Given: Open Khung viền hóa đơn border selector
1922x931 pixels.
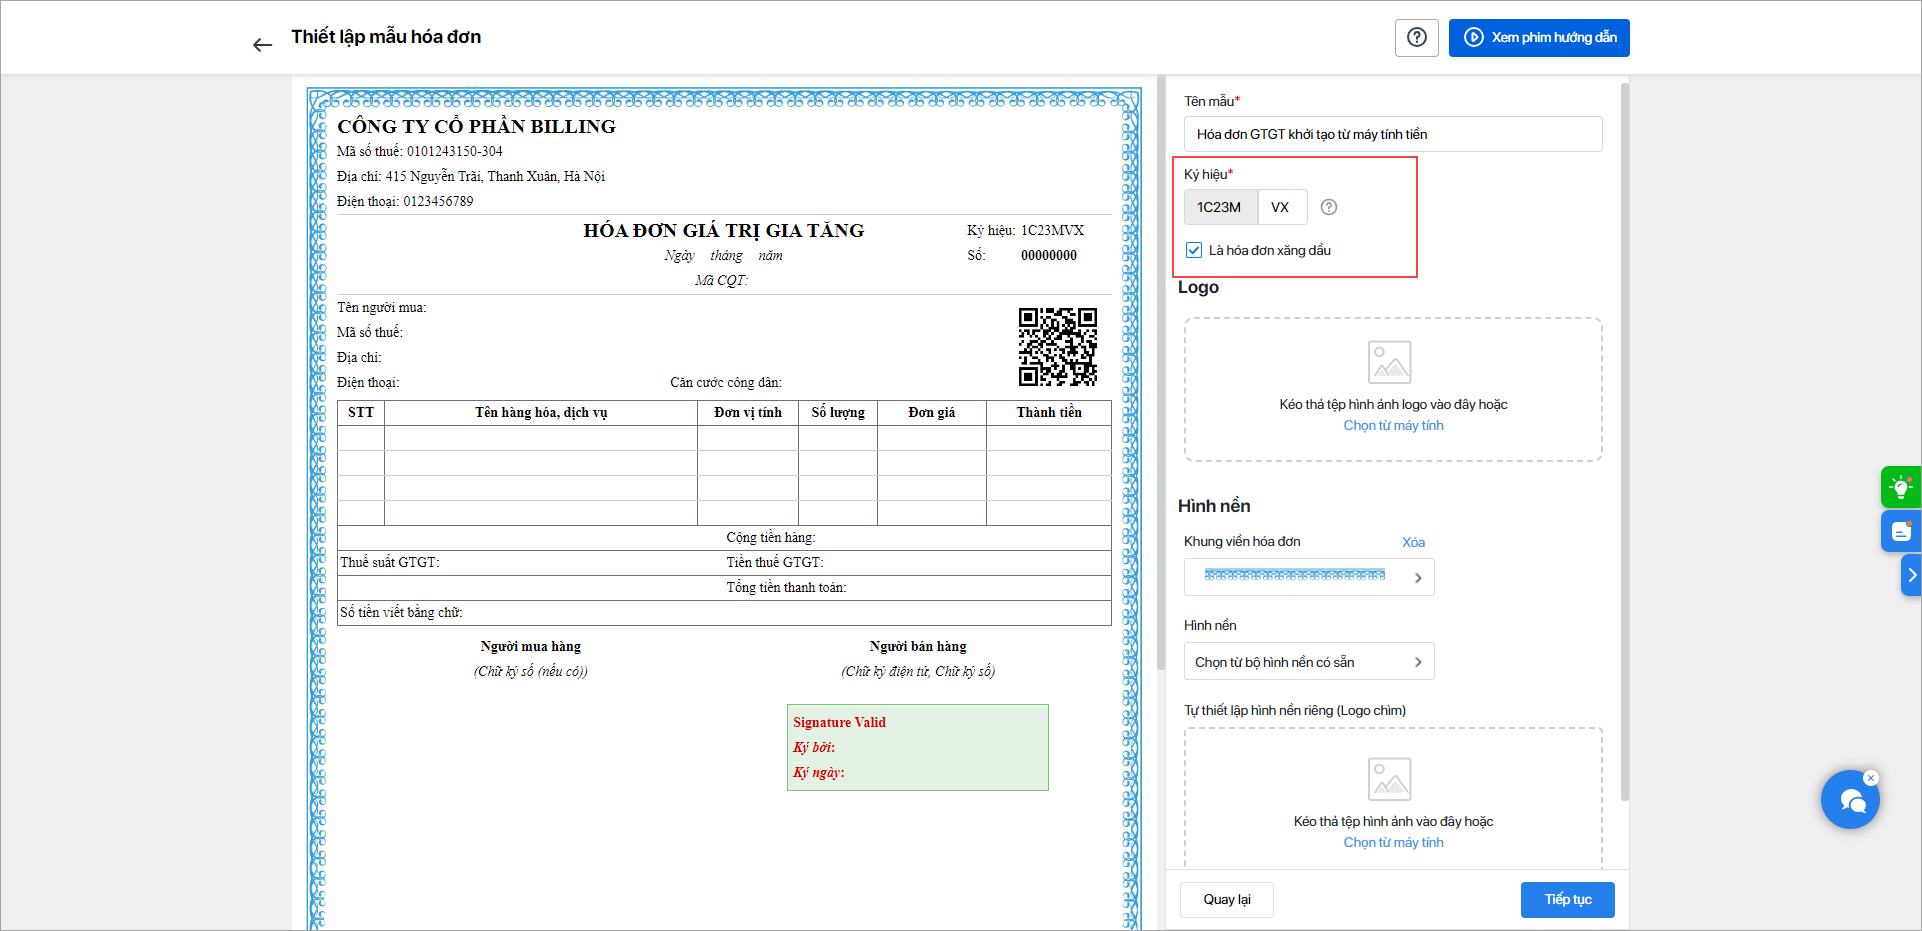Looking at the screenshot, I should pos(1309,577).
